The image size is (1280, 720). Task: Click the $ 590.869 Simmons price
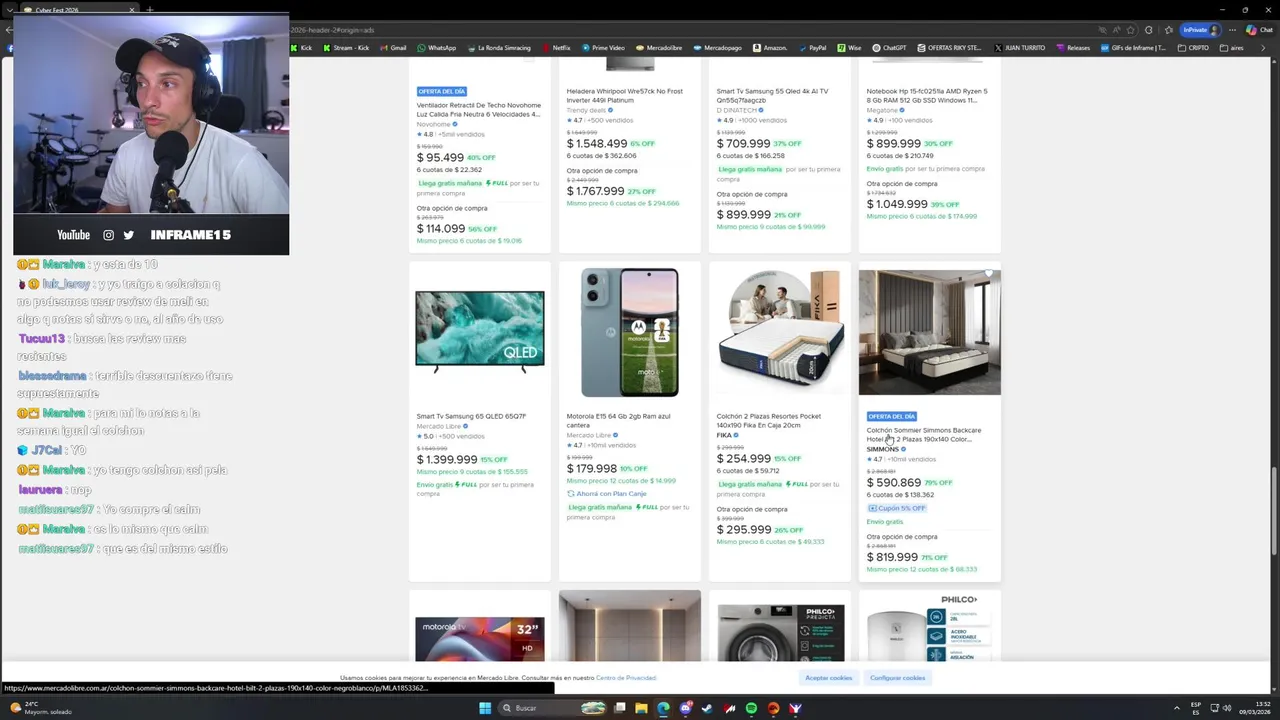(894, 482)
